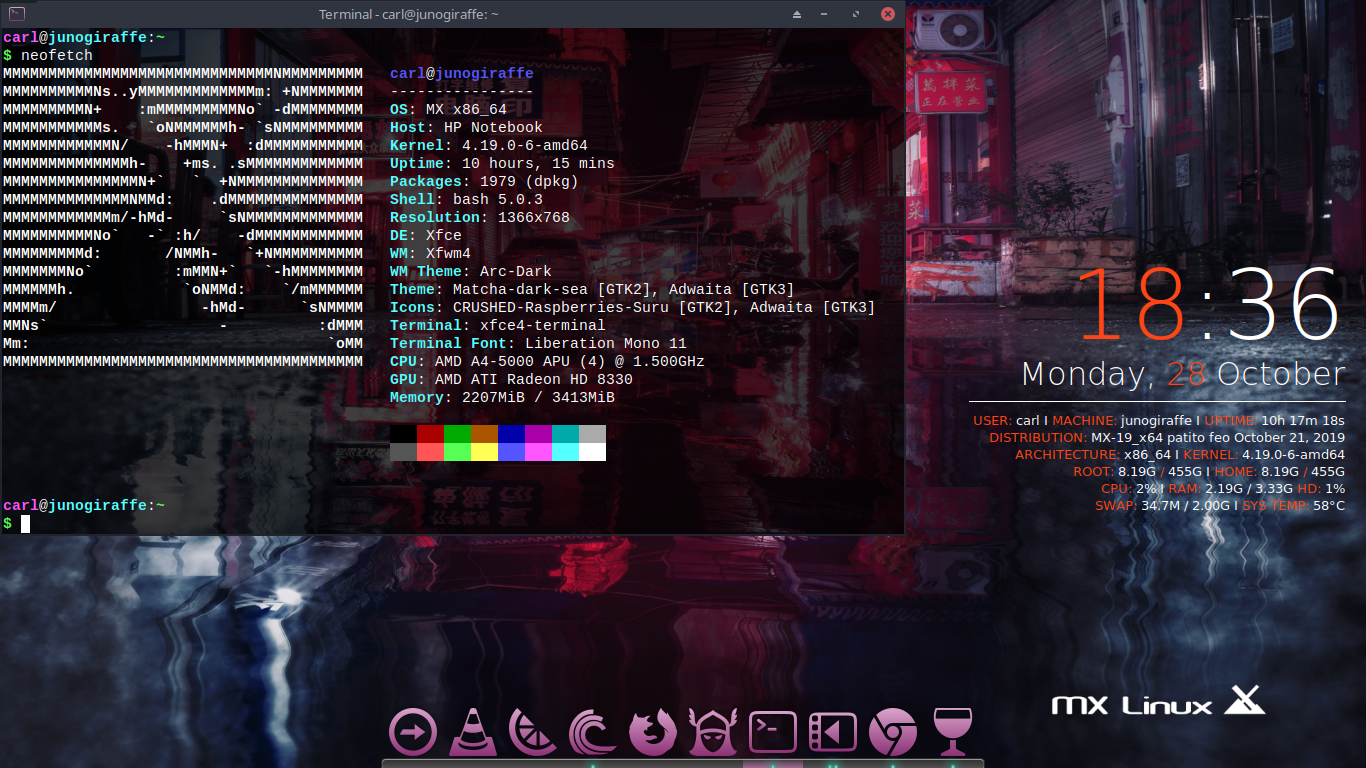Launch the film strip video editor dock icon

click(x=833, y=732)
